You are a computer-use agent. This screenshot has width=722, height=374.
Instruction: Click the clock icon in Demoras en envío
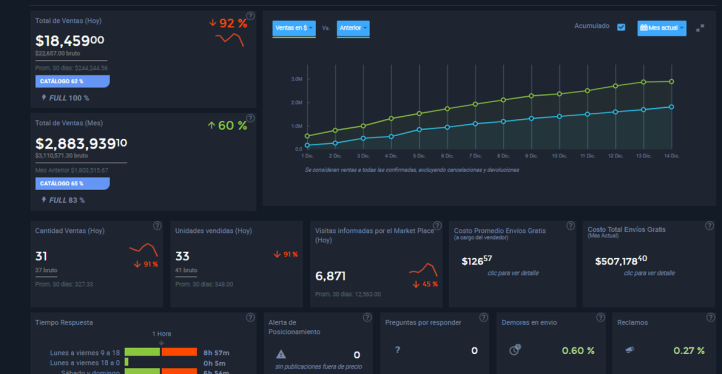[x=515, y=350]
